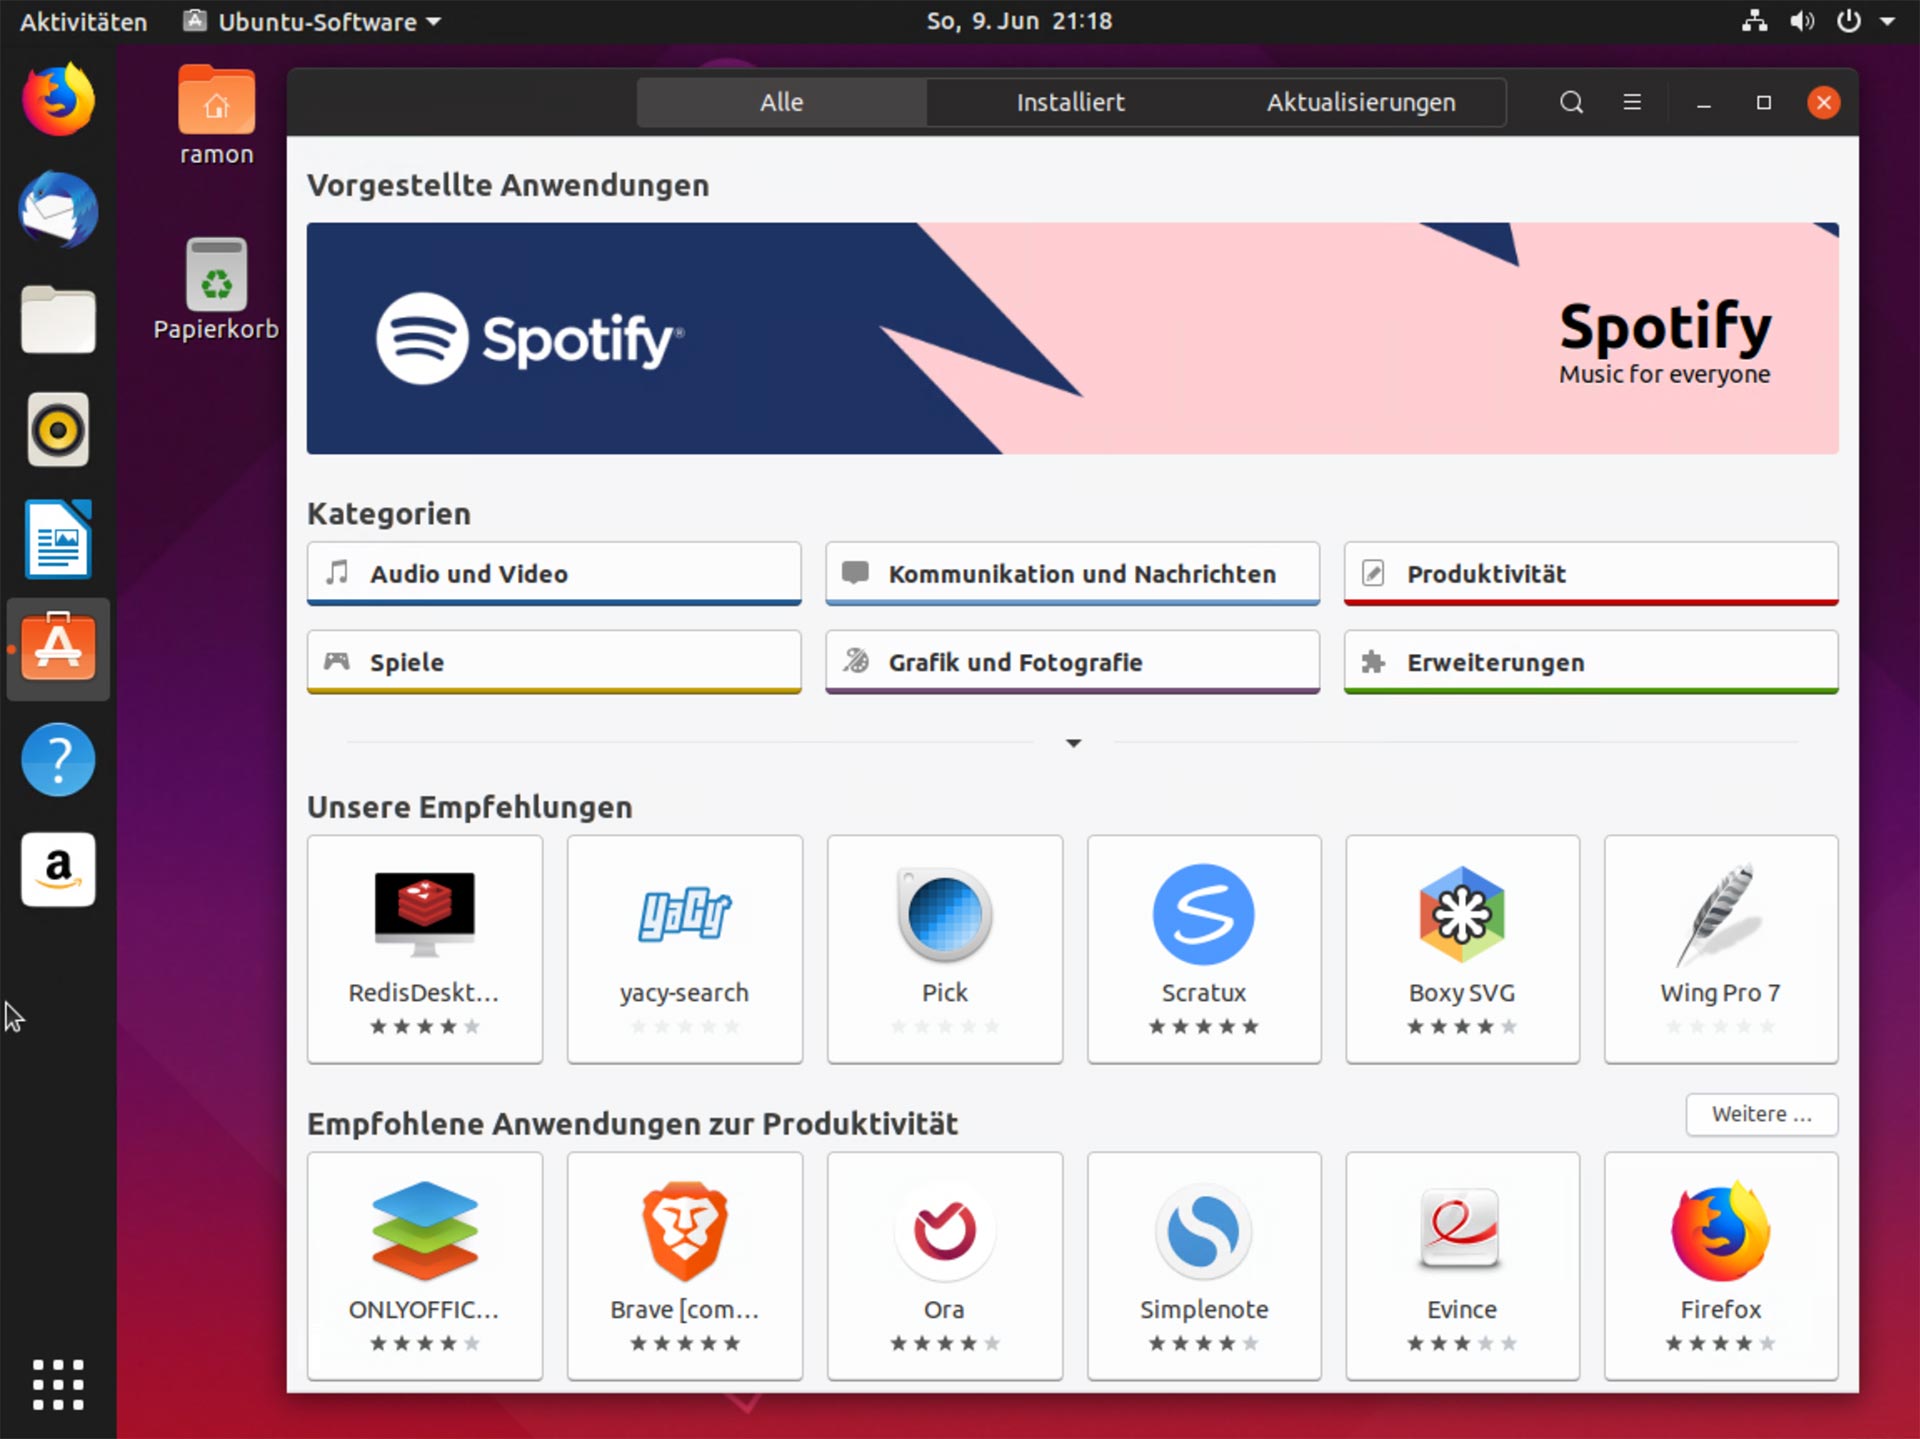Open the search magnifier icon
Screen dimensions: 1920x1439
(1571, 102)
